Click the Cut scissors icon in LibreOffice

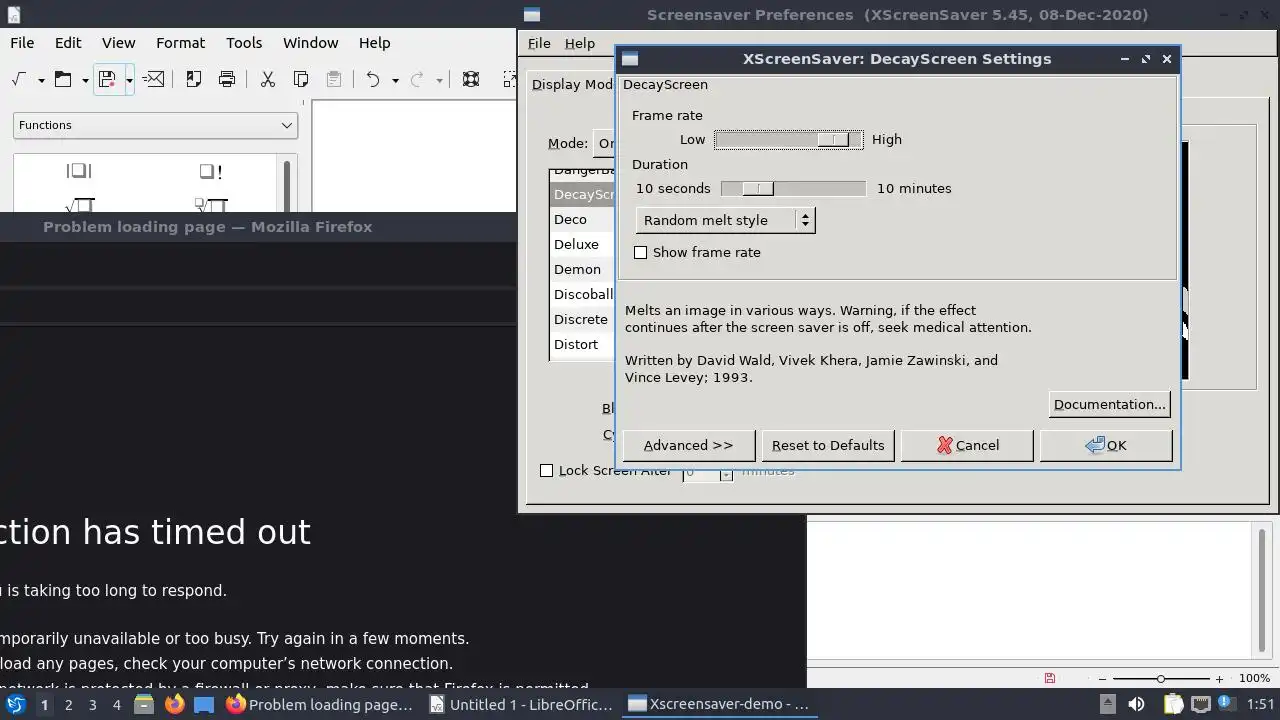[267, 79]
